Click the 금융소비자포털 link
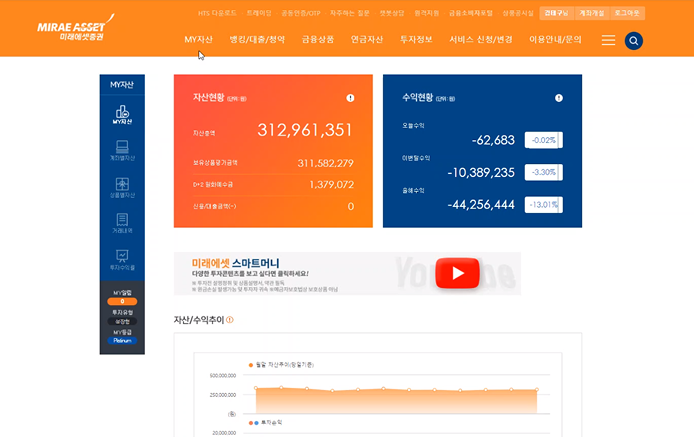 (x=470, y=13)
